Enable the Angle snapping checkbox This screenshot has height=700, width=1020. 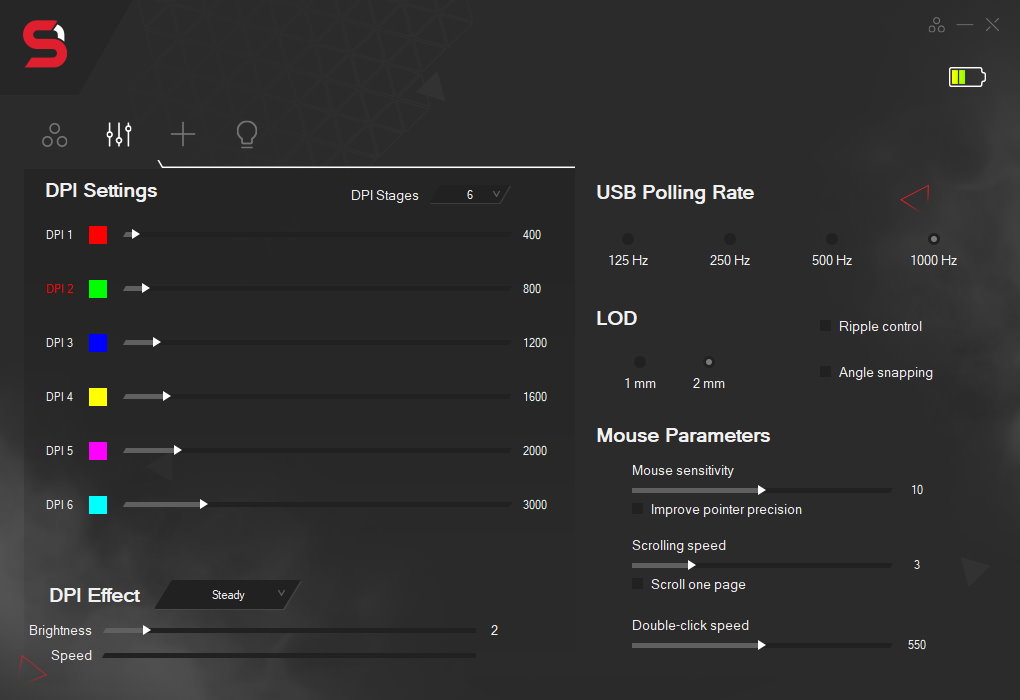(x=826, y=372)
